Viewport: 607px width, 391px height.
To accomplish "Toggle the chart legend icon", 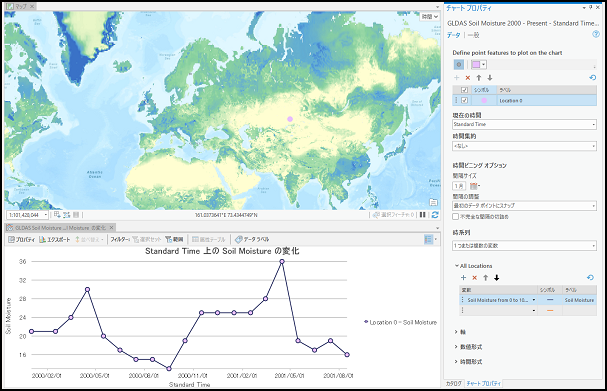I will click(x=428, y=240).
